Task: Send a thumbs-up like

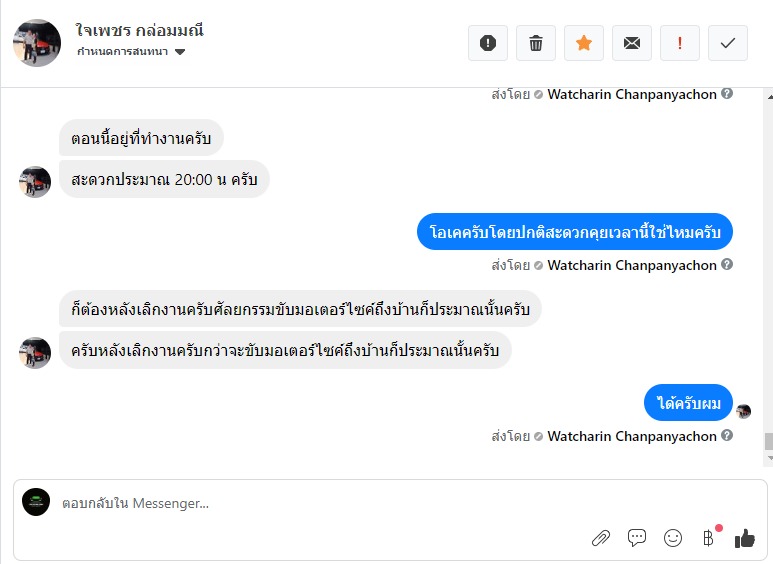Action: tap(744, 538)
